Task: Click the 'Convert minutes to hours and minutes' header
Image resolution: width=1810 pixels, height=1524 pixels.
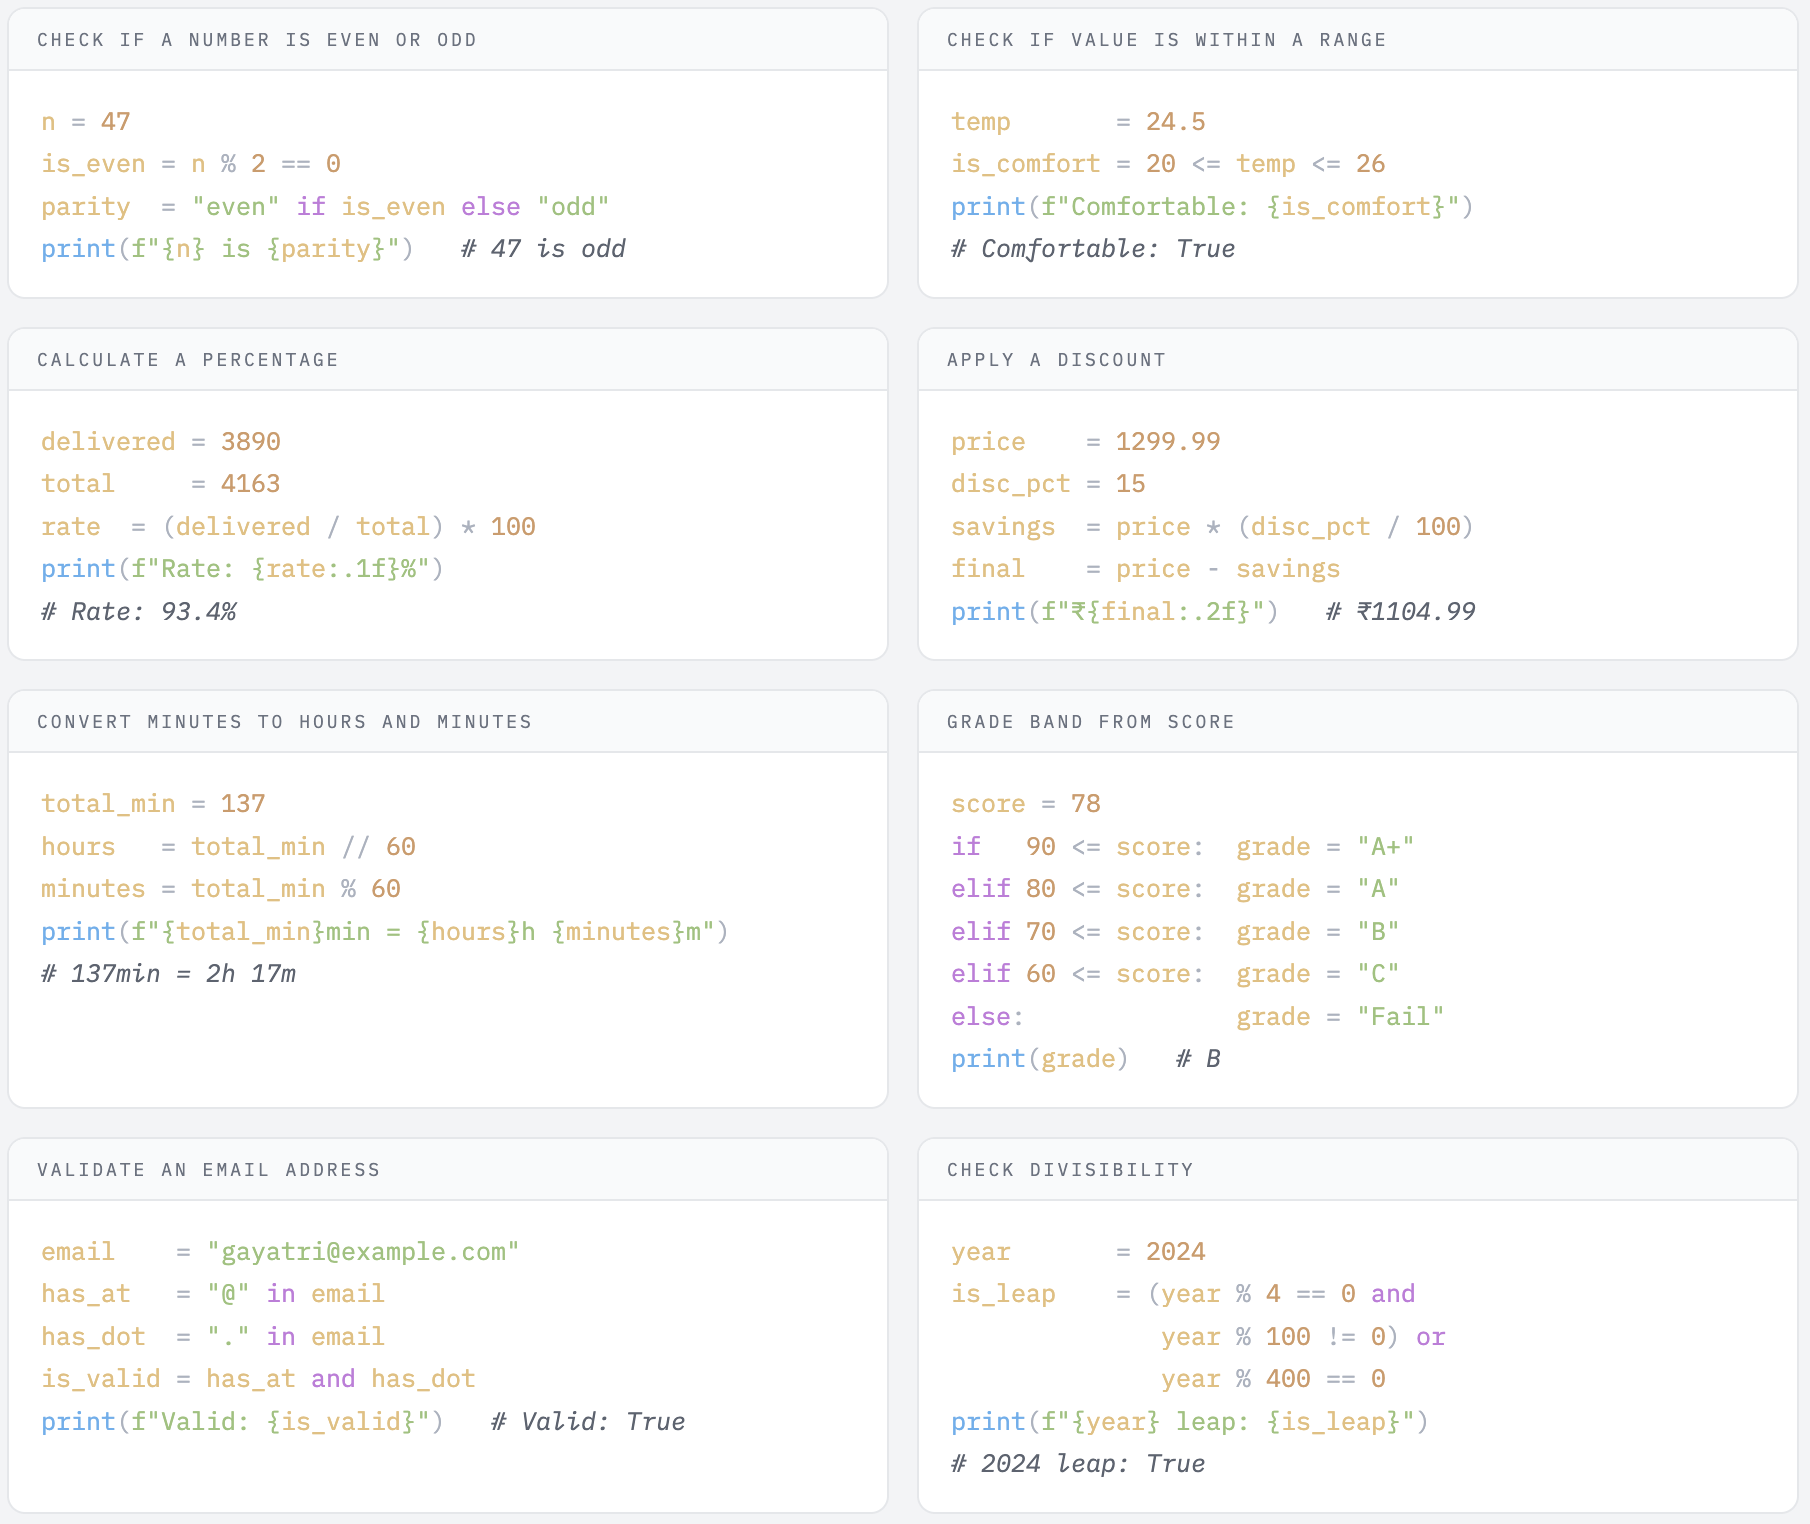Action: (x=284, y=722)
